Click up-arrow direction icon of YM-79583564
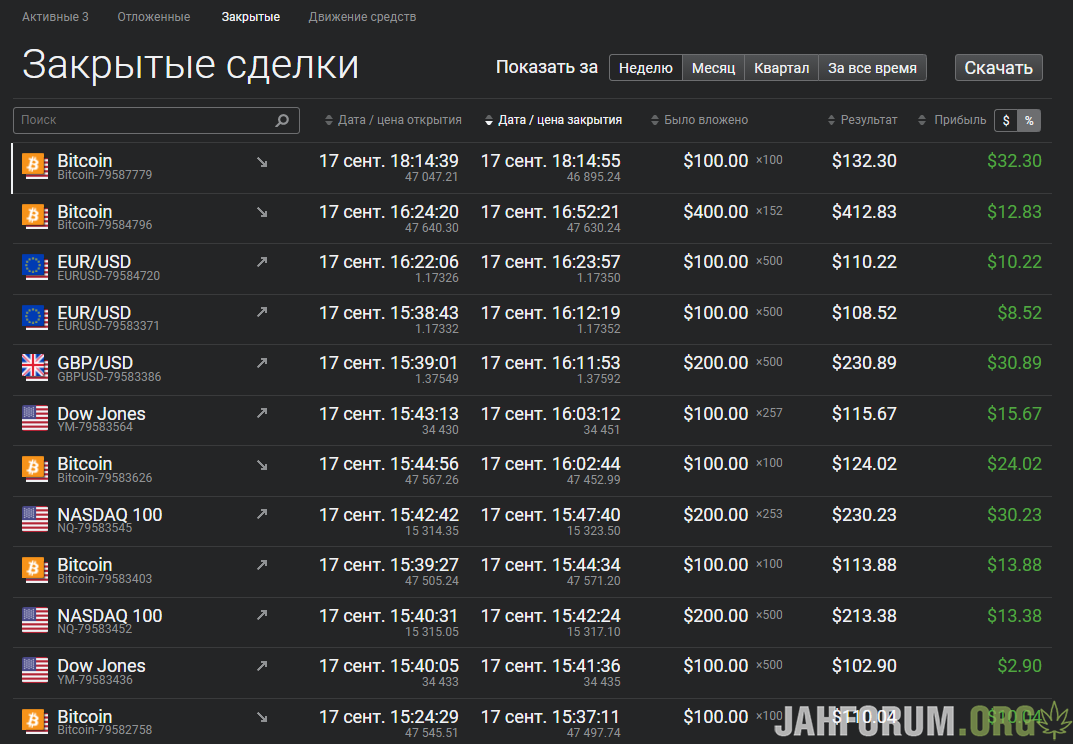Image resolution: width=1073 pixels, height=744 pixels. pyautogui.click(x=262, y=413)
